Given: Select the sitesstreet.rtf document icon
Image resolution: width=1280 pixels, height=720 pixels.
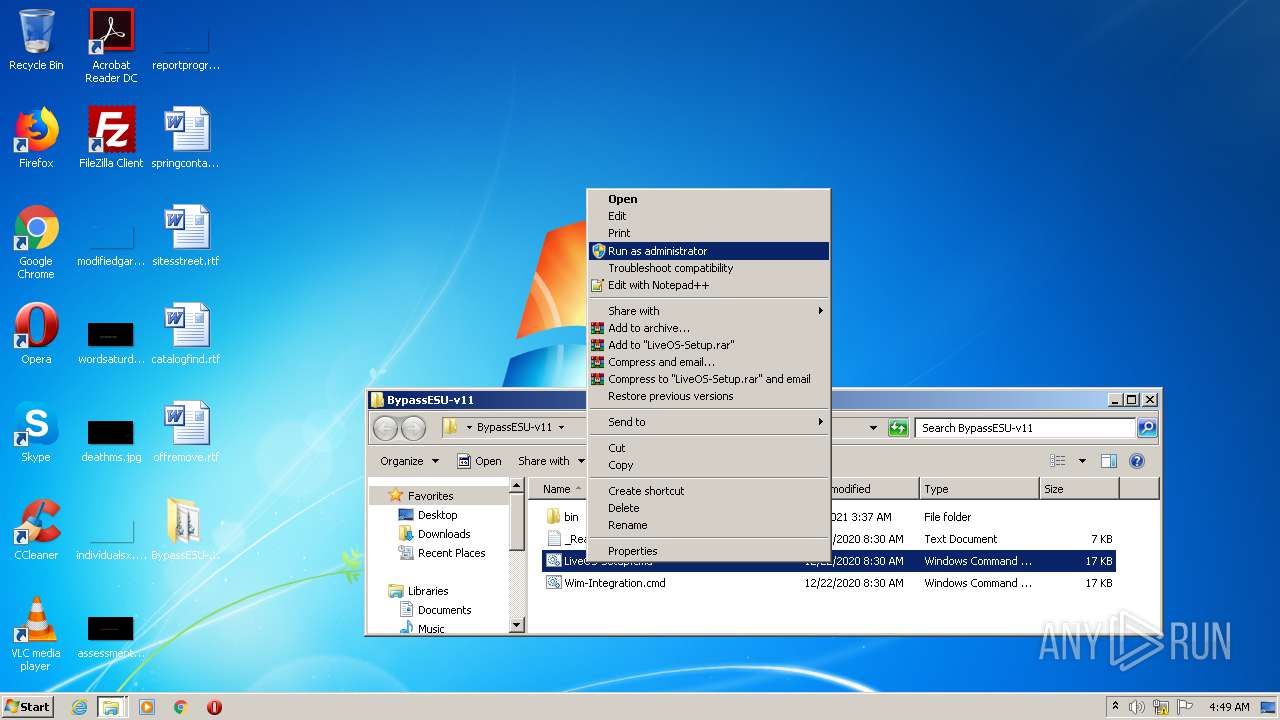Looking at the screenshot, I should pos(186,236).
